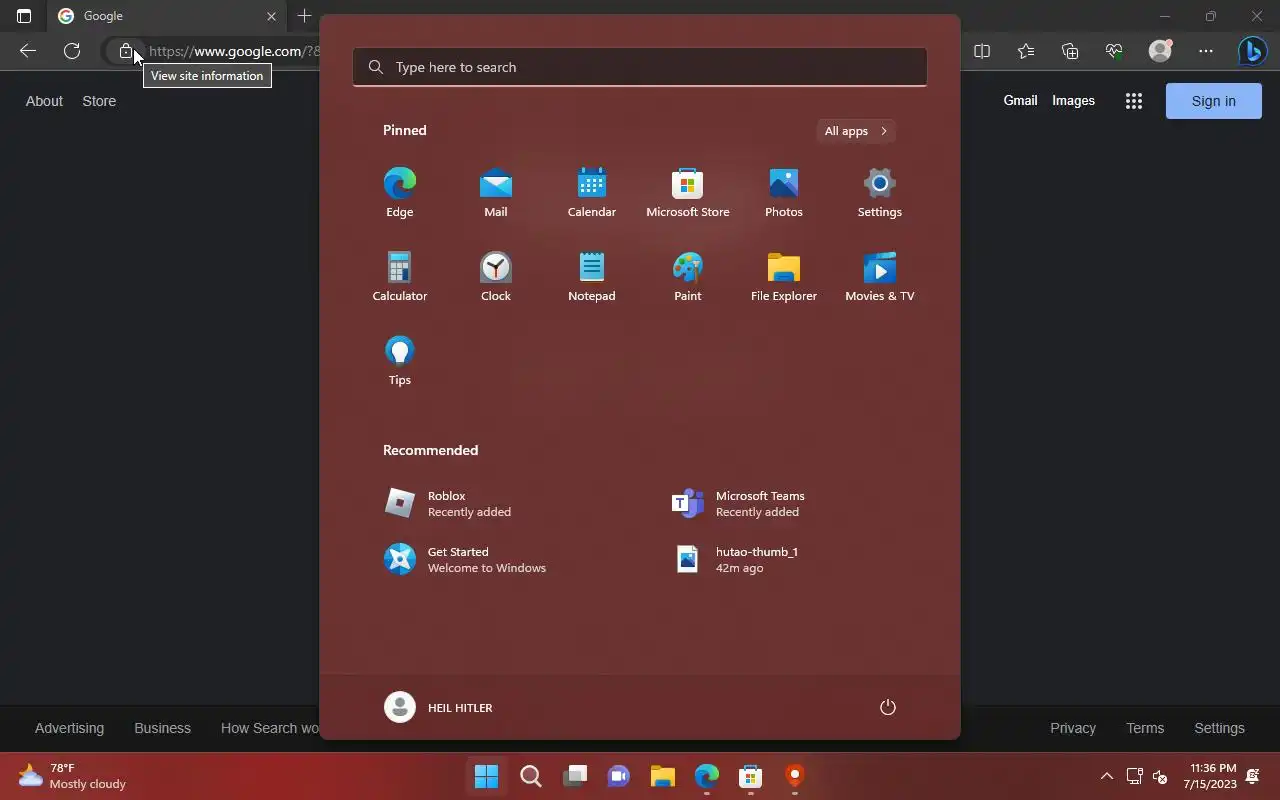Viewport: 1280px width, 800px height.
Task: Open Microsoft Store on the taskbar
Action: (751, 776)
